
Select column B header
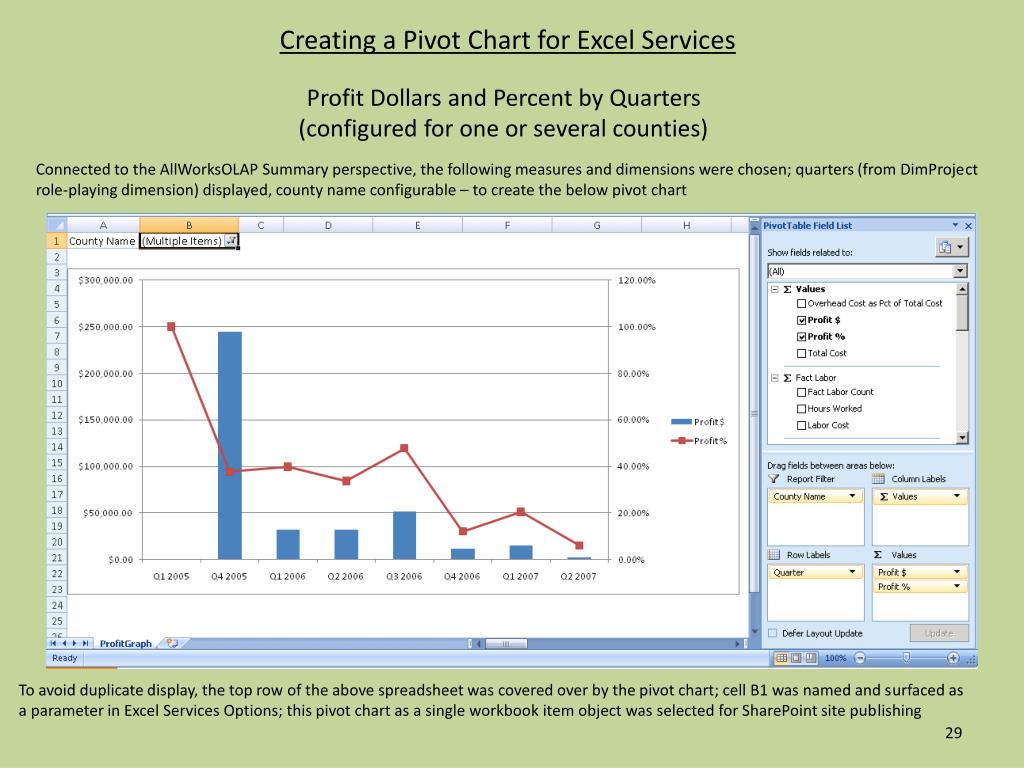tap(189, 225)
